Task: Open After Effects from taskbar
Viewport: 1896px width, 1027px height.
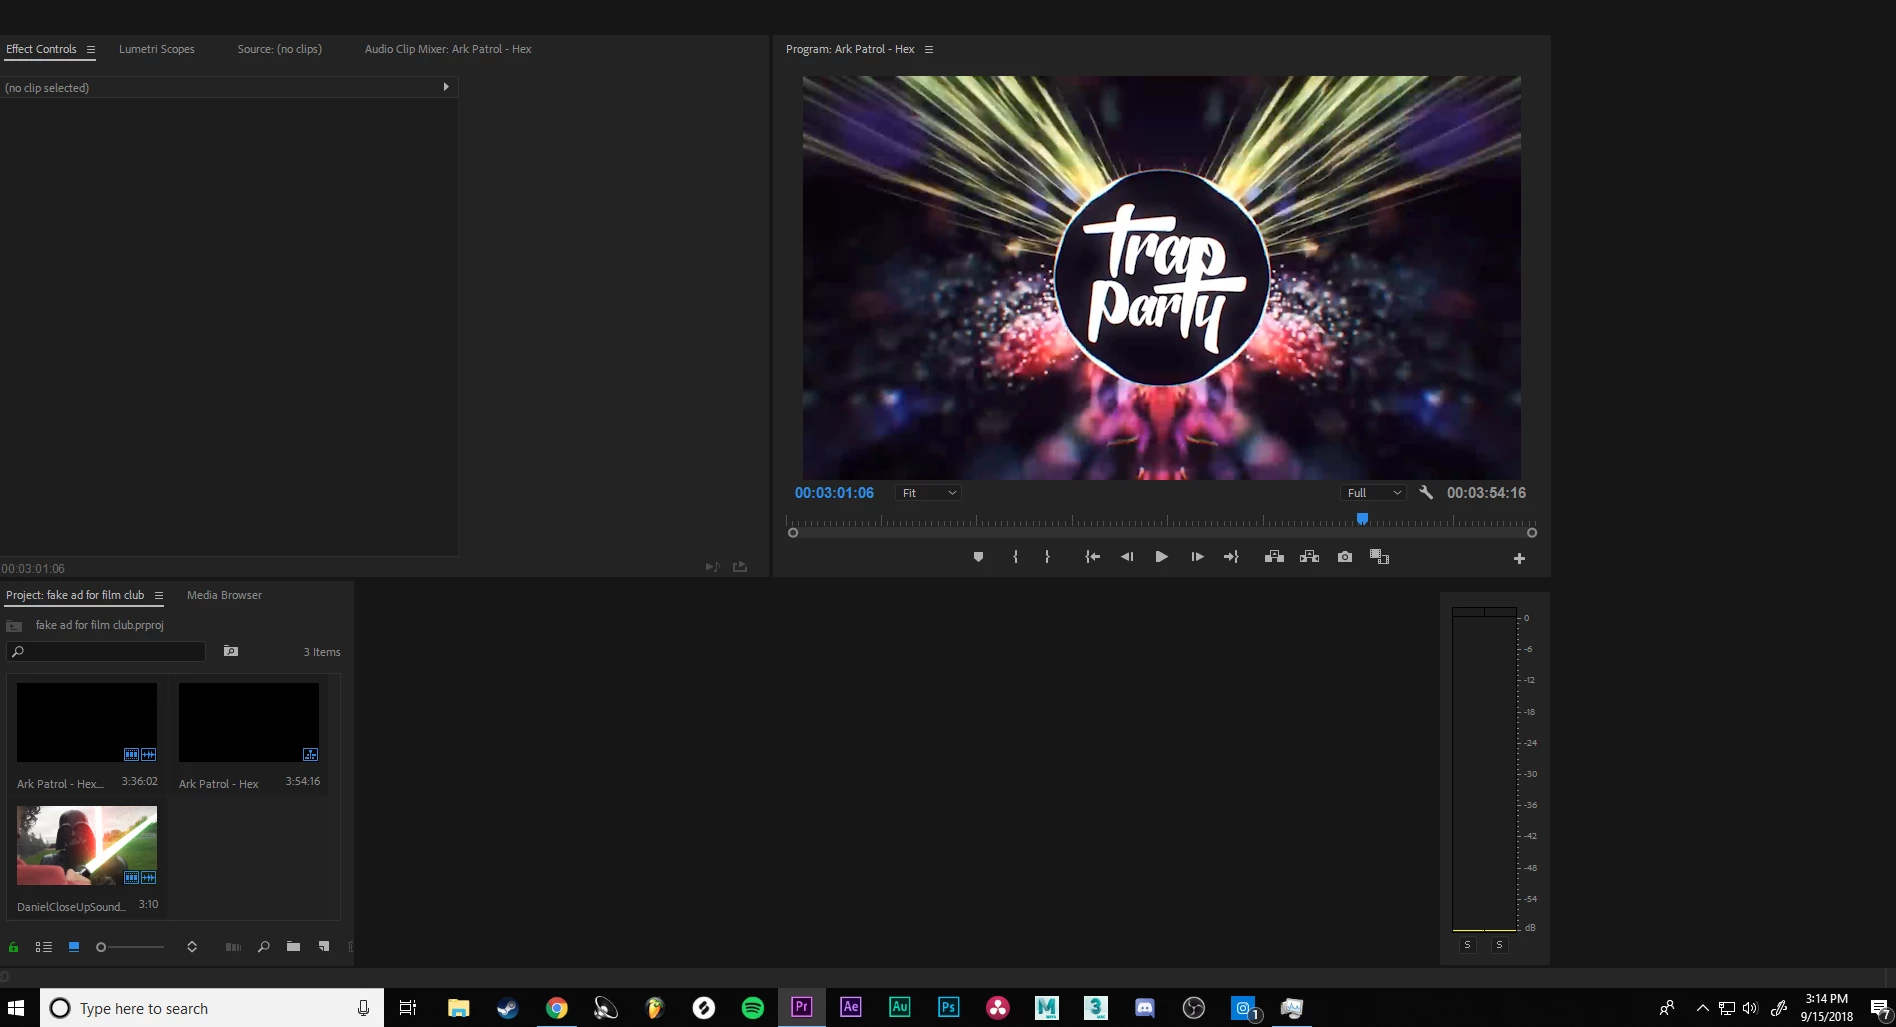Action: pos(851,1007)
